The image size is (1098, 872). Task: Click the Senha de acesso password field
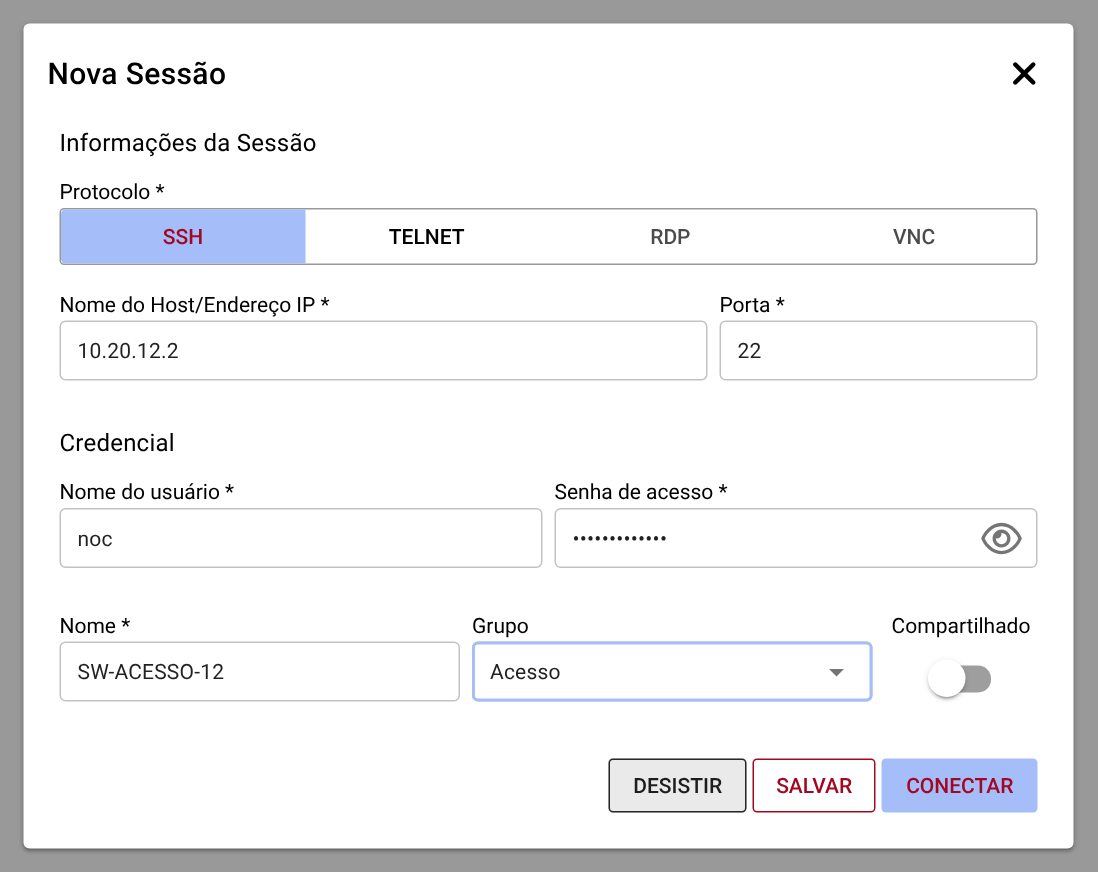(795, 538)
